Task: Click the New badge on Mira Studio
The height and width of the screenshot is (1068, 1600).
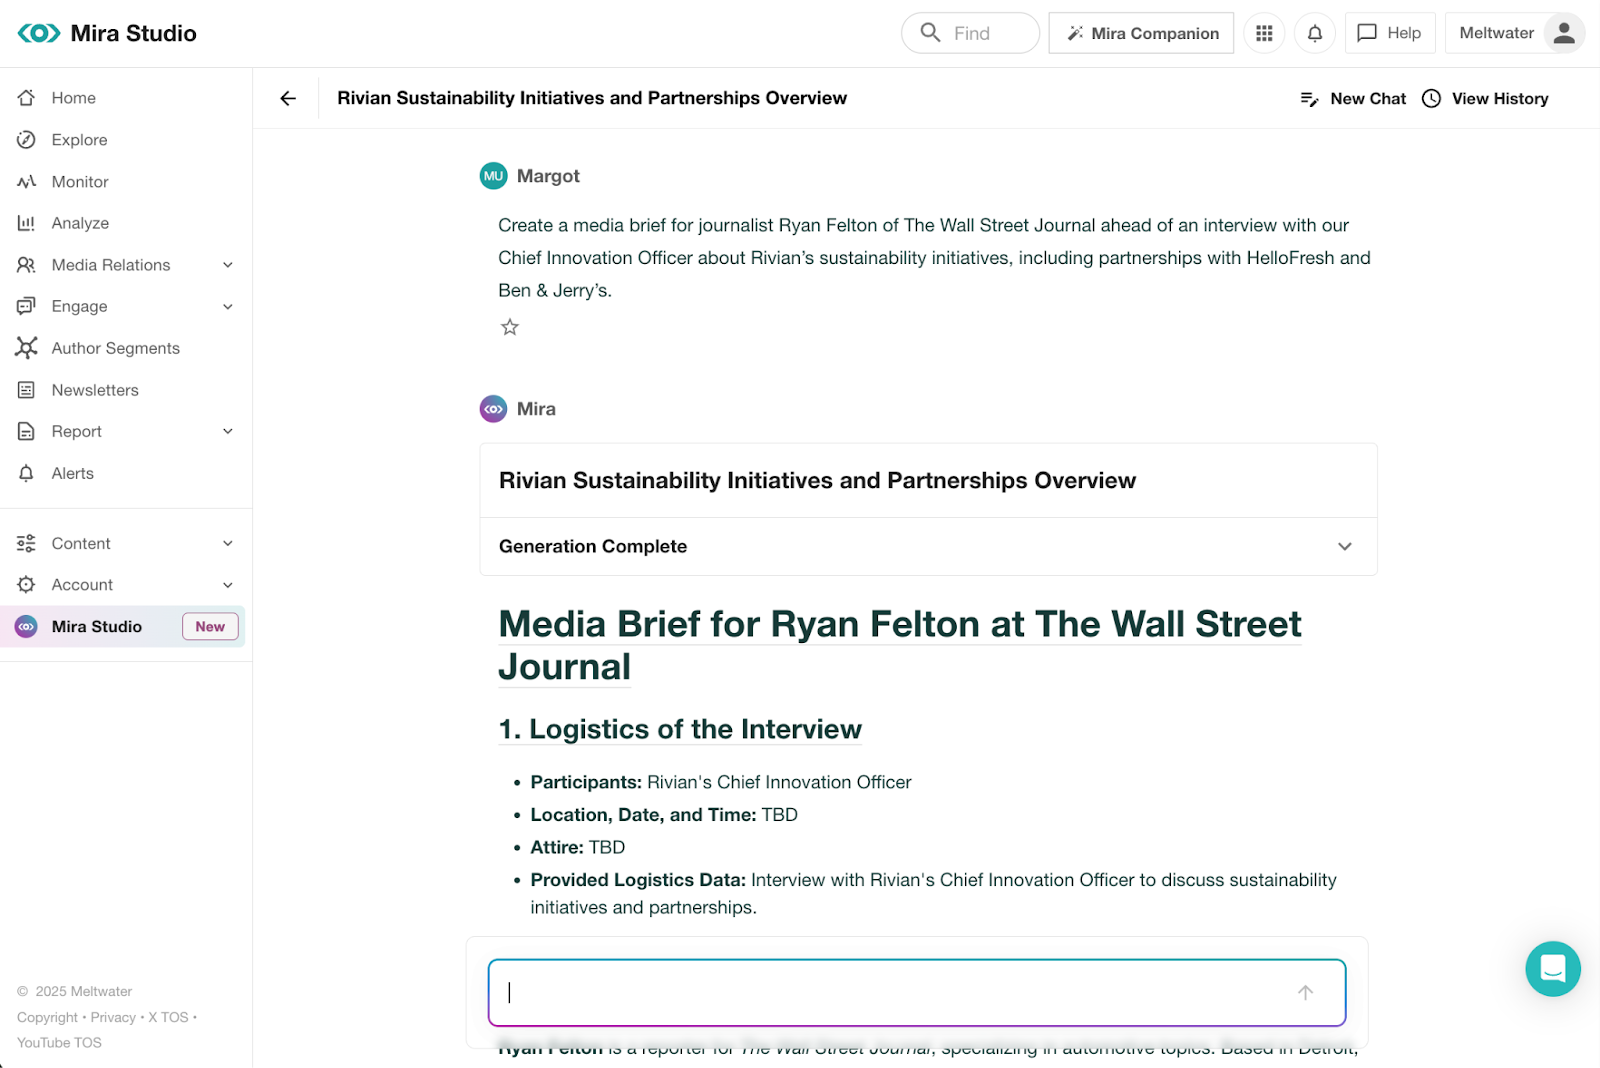Action: [210, 626]
